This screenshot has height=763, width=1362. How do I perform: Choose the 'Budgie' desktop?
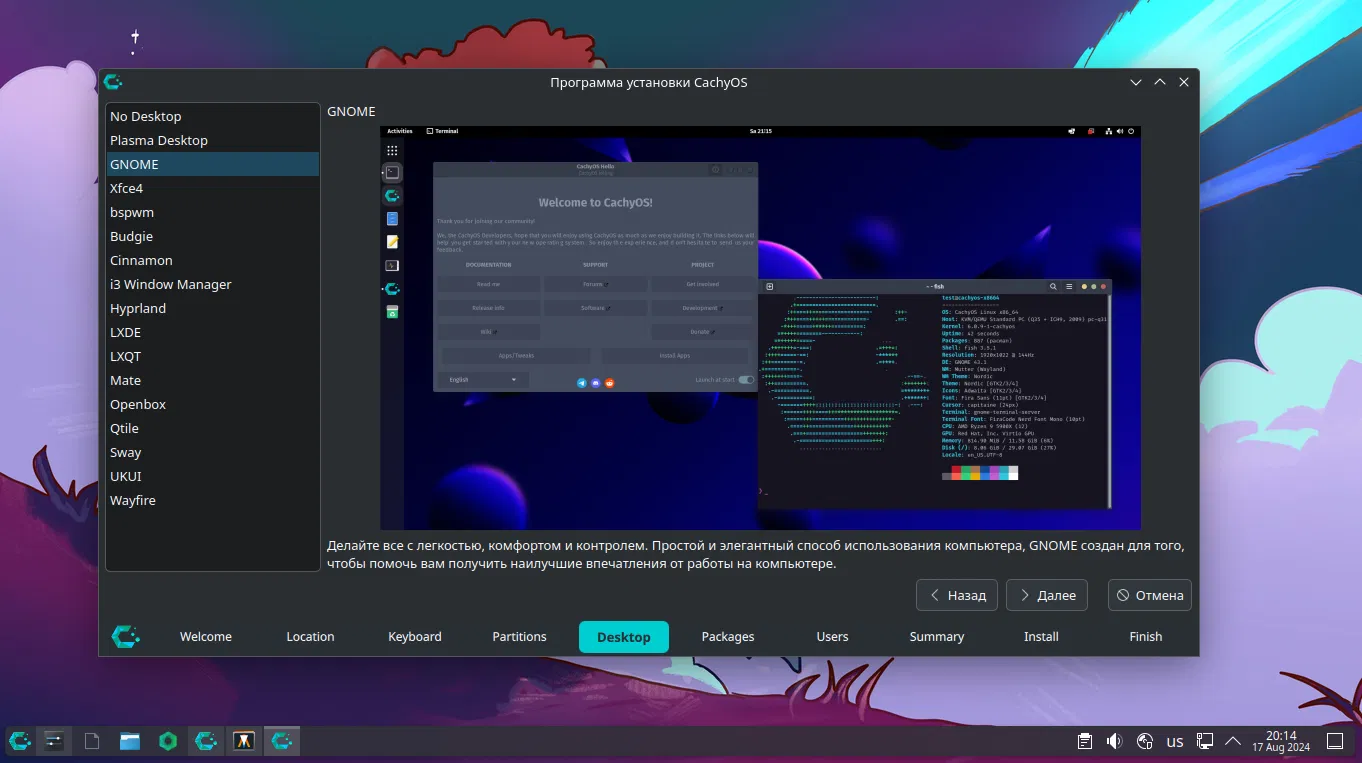[213, 236]
